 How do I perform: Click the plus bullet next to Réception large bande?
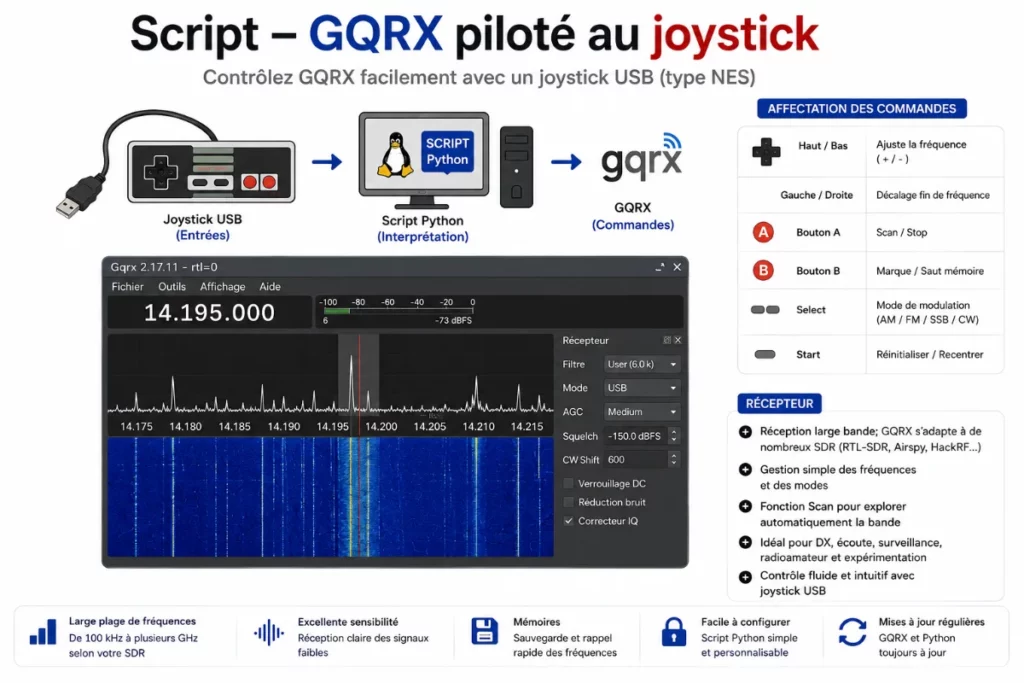[745, 432]
